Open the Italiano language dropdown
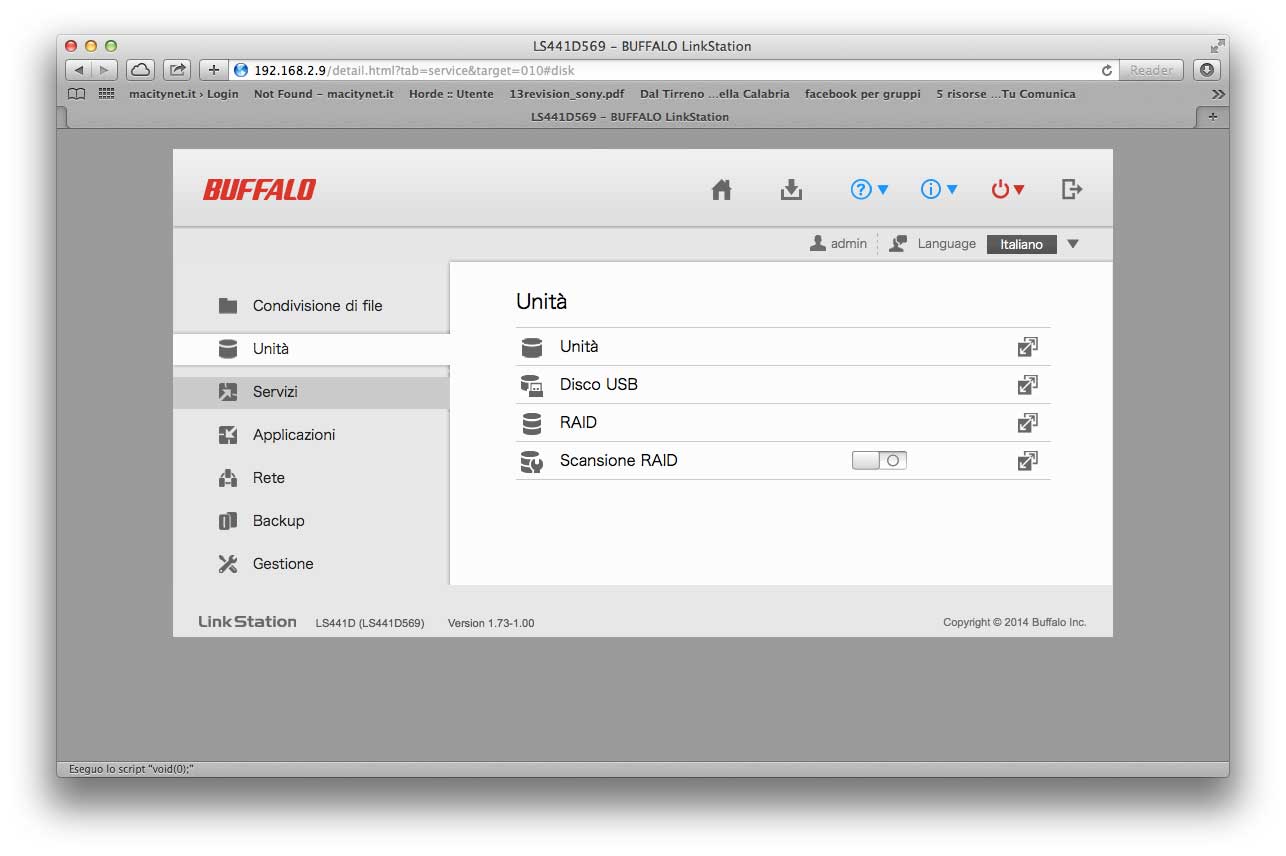 coord(1021,244)
